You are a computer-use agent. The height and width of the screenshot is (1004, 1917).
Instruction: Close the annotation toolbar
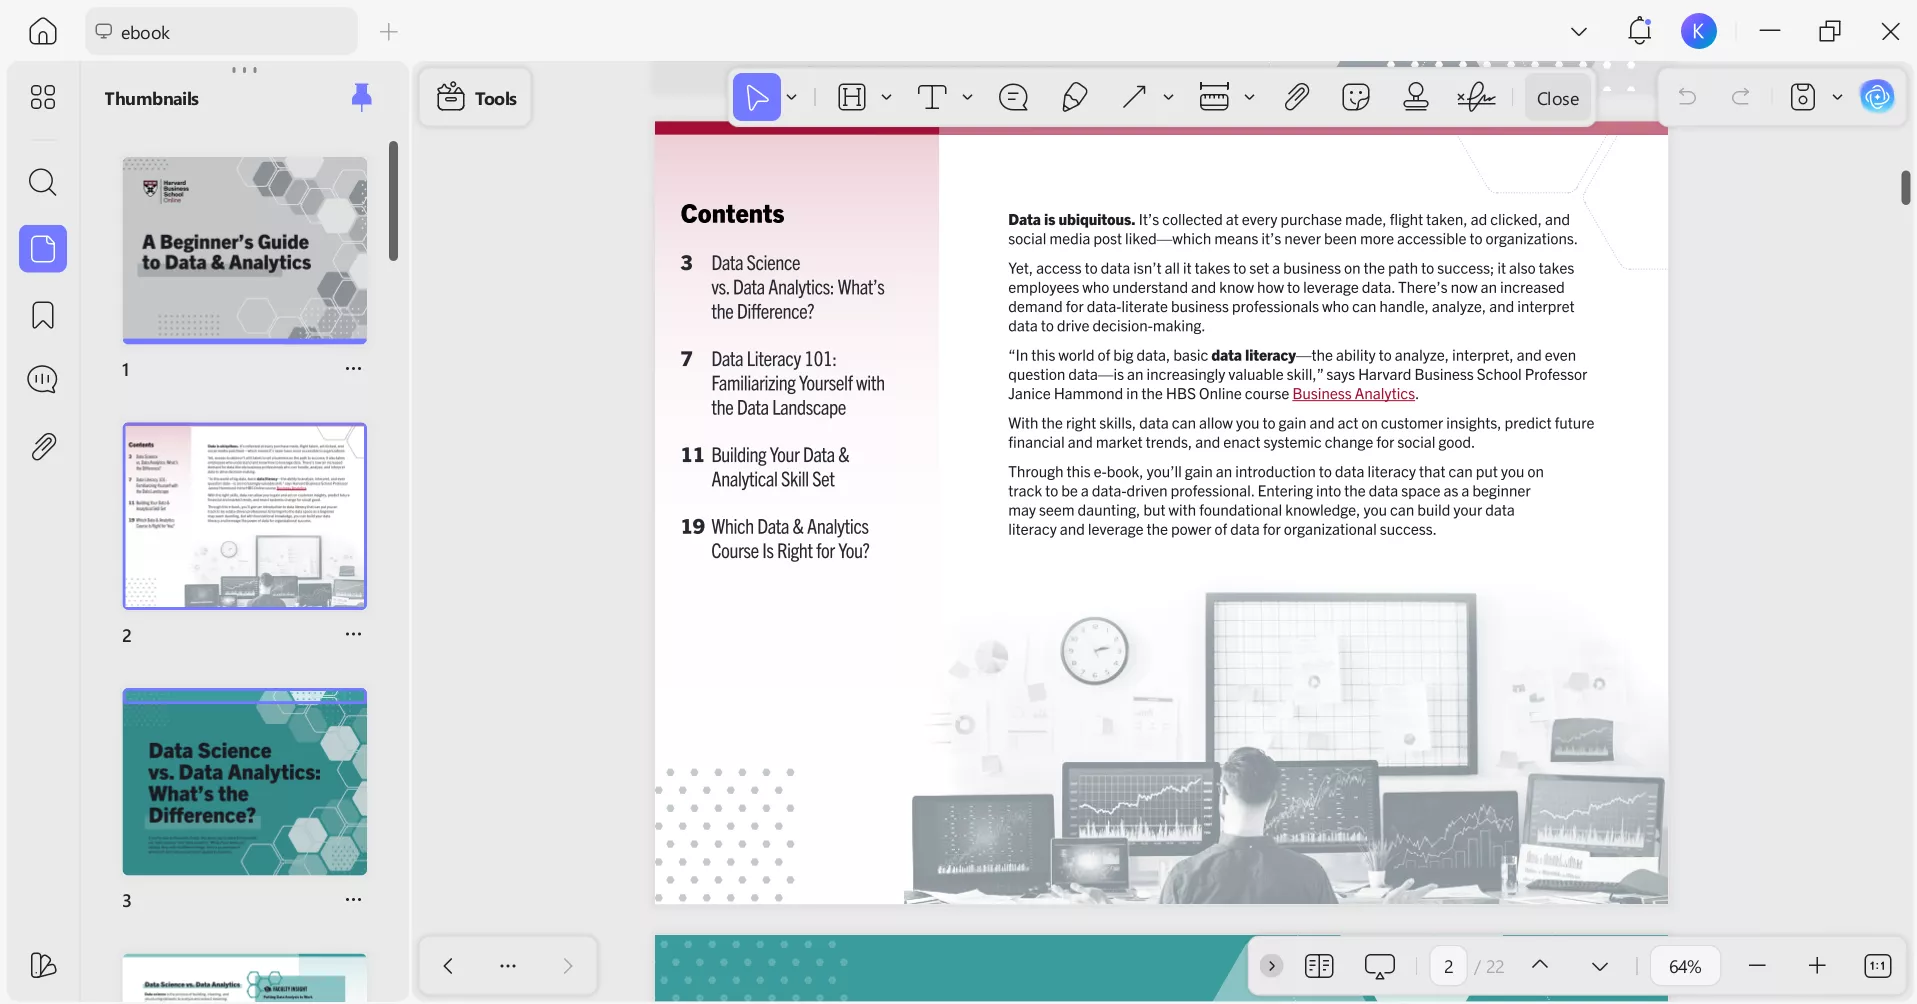pyautogui.click(x=1557, y=98)
